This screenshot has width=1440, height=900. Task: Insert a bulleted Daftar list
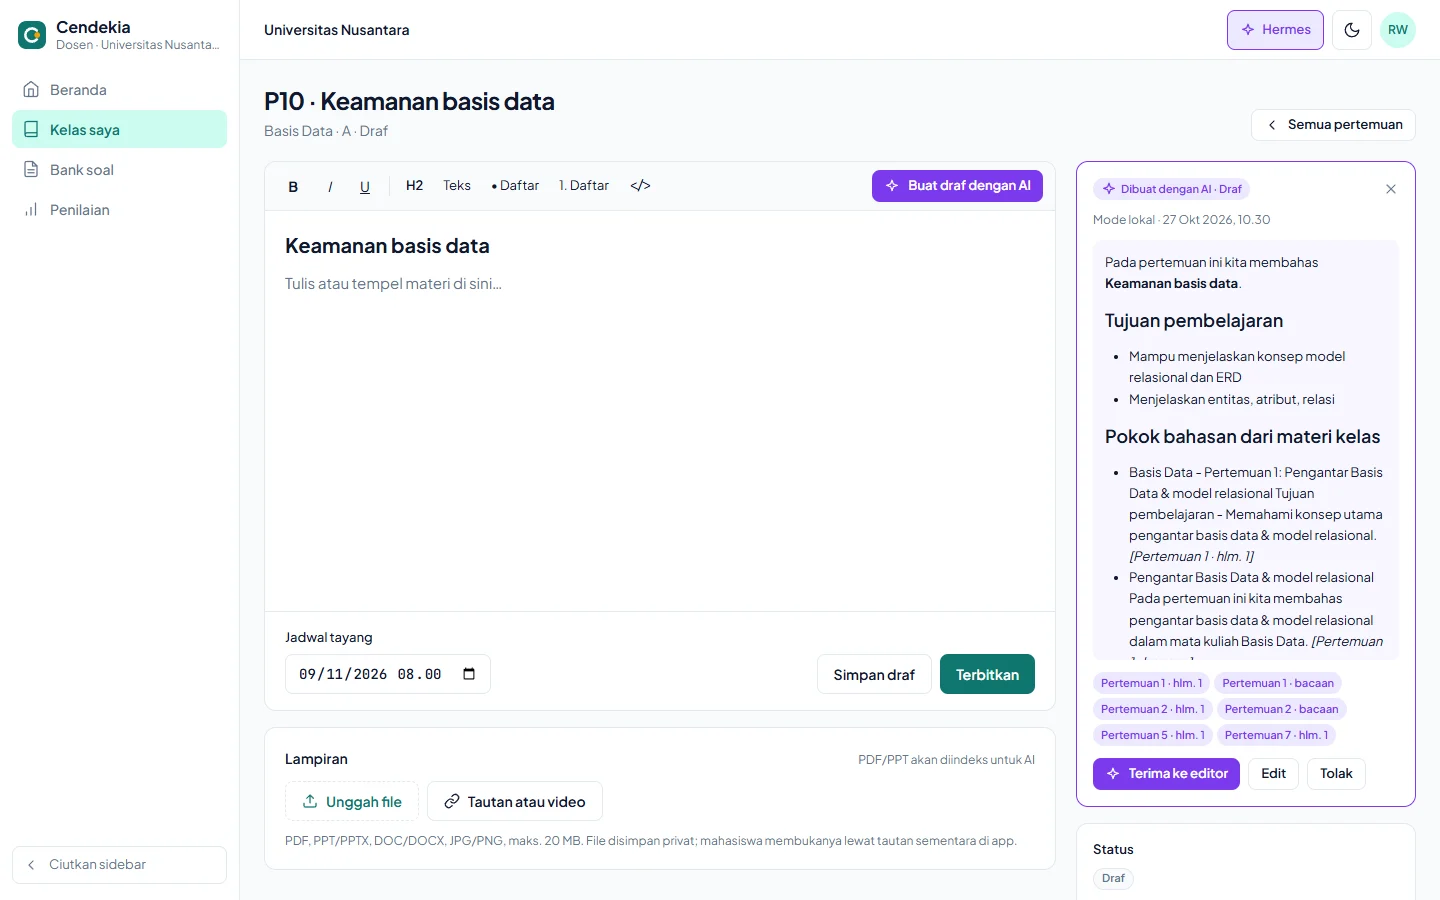coord(515,186)
